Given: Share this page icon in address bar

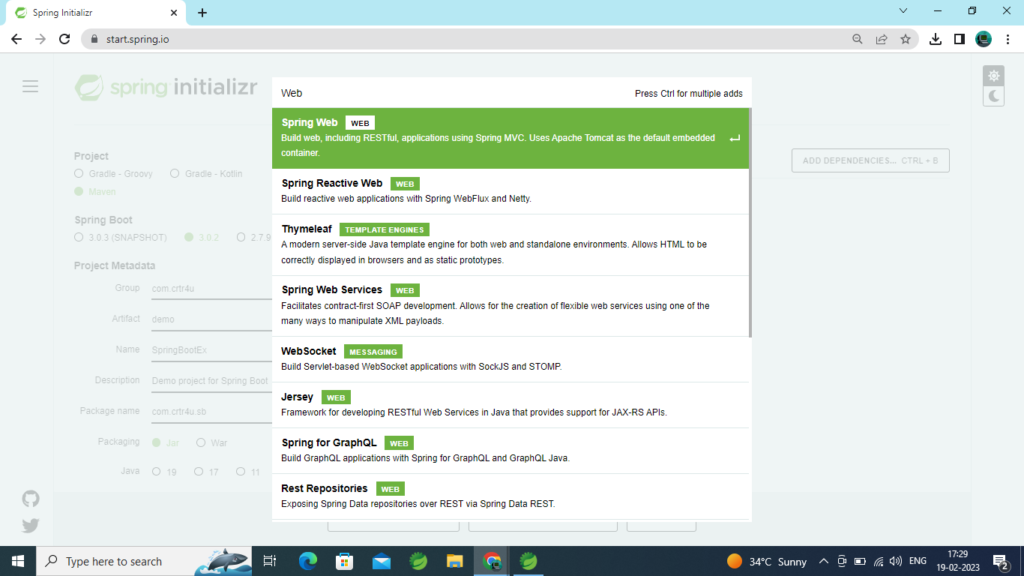Looking at the screenshot, I should (x=882, y=39).
